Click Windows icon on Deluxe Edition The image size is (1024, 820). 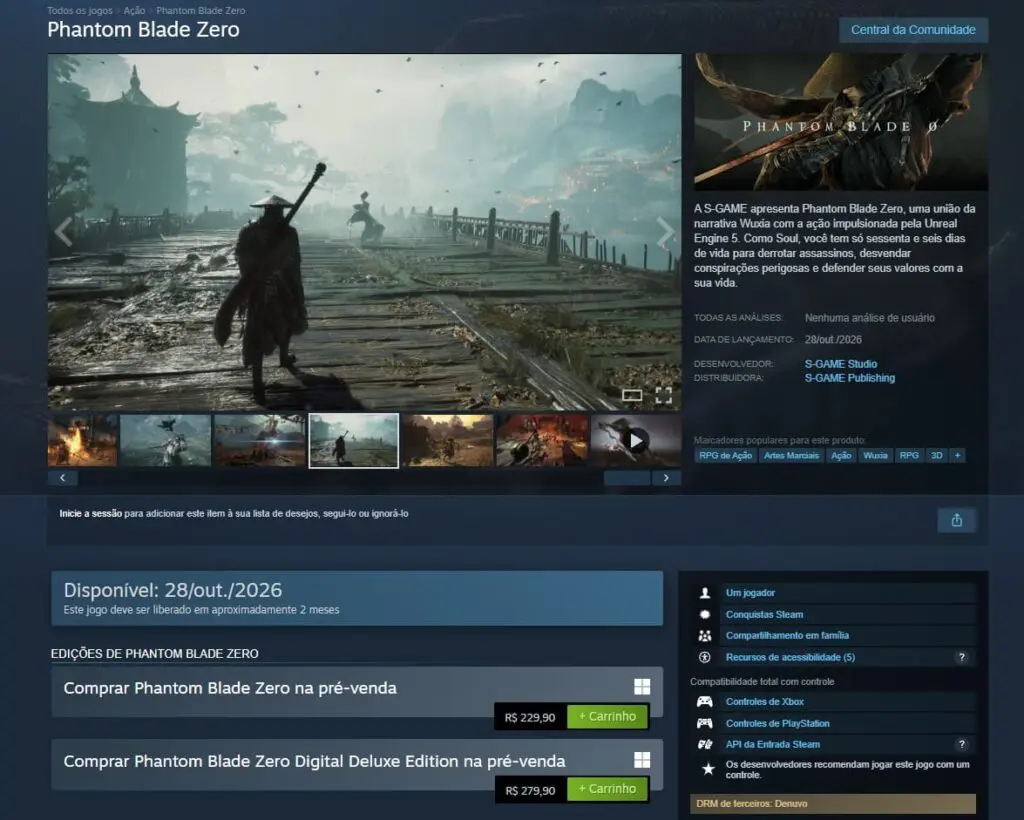[642, 759]
